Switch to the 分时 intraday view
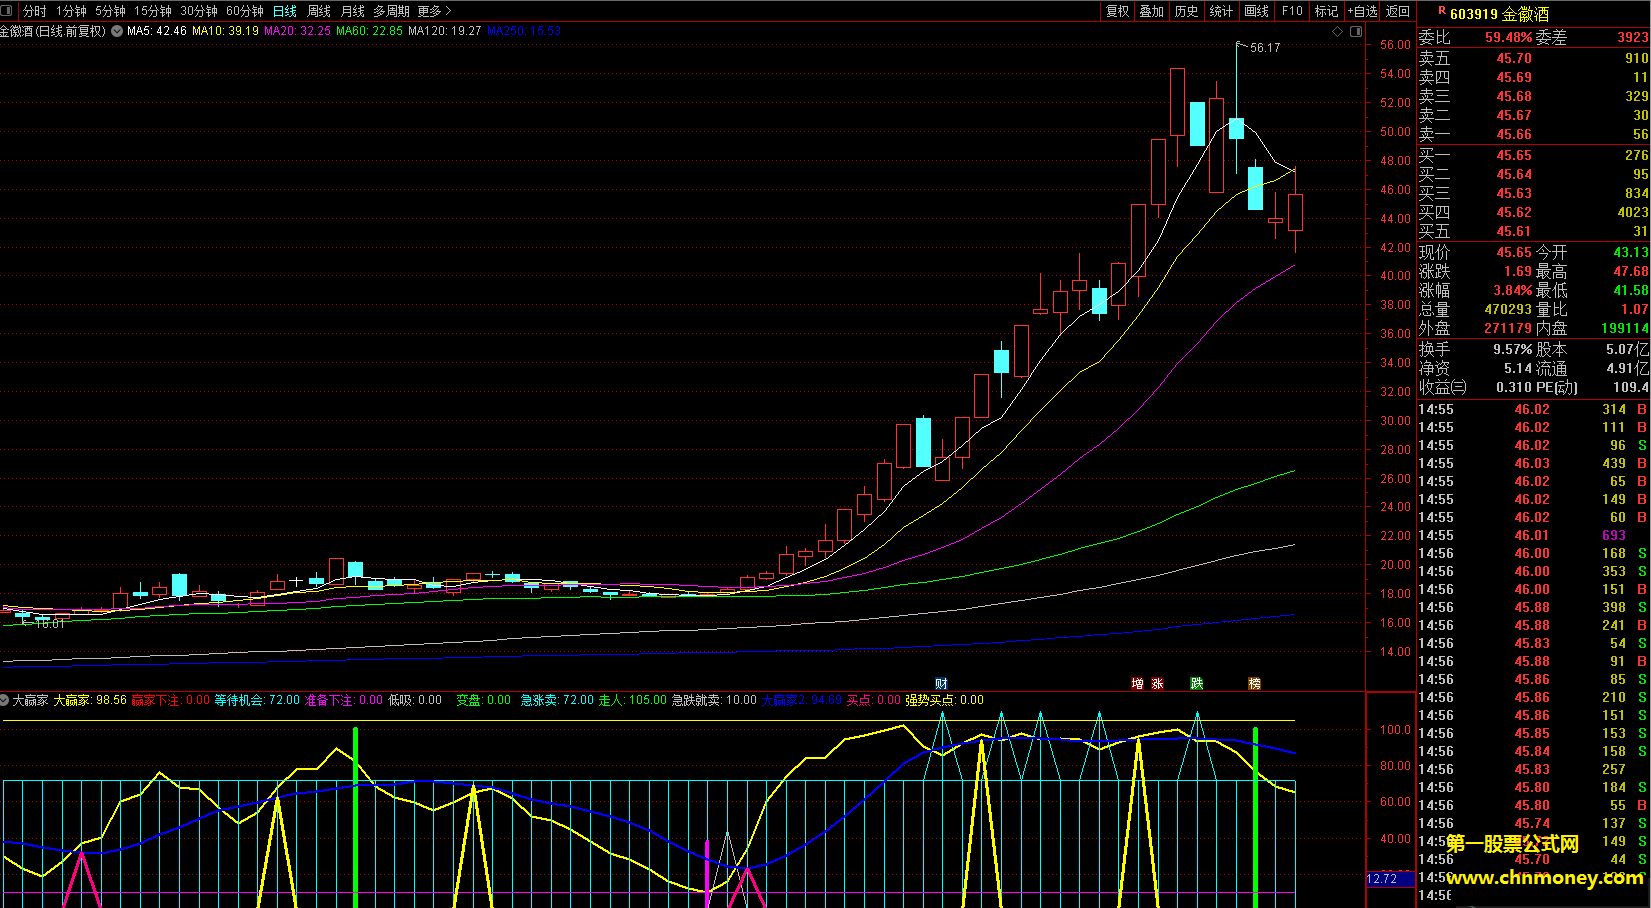 click(x=34, y=11)
